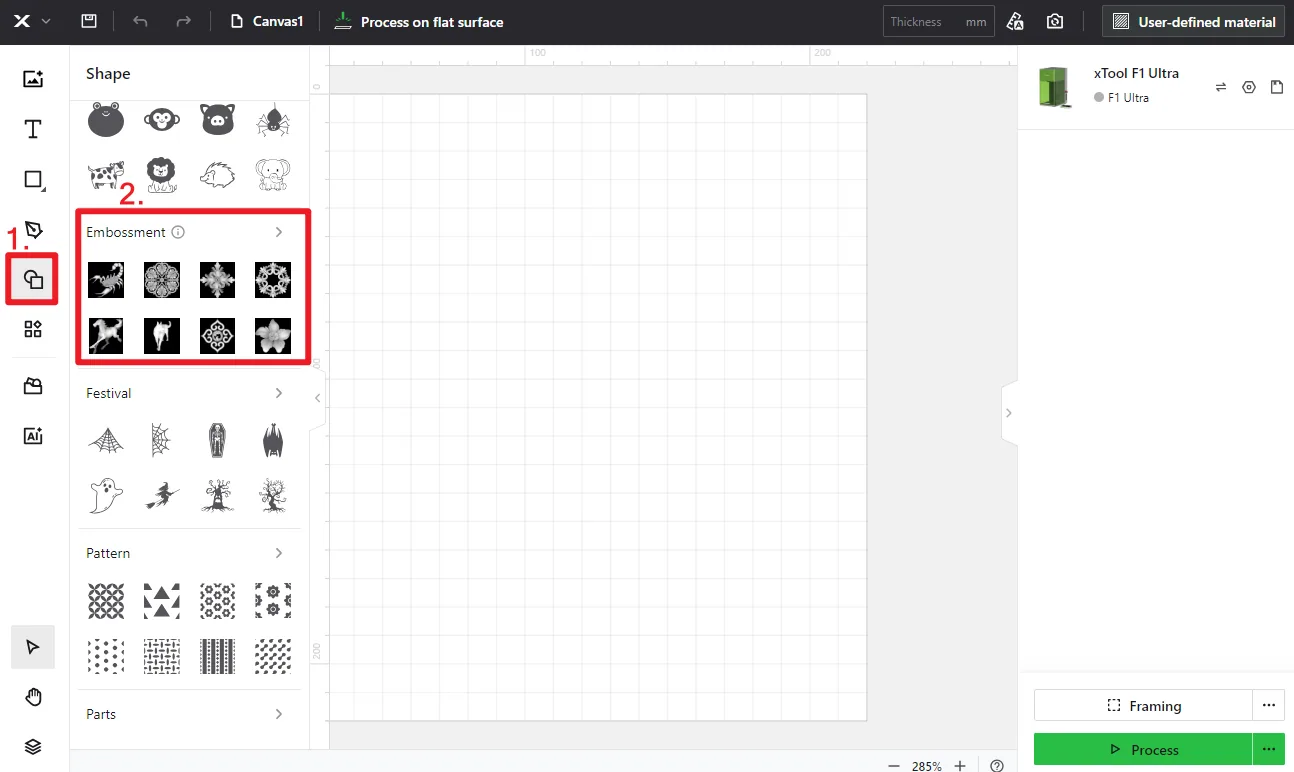
Task: Click the auto-measure thickness icon
Action: (1015, 21)
